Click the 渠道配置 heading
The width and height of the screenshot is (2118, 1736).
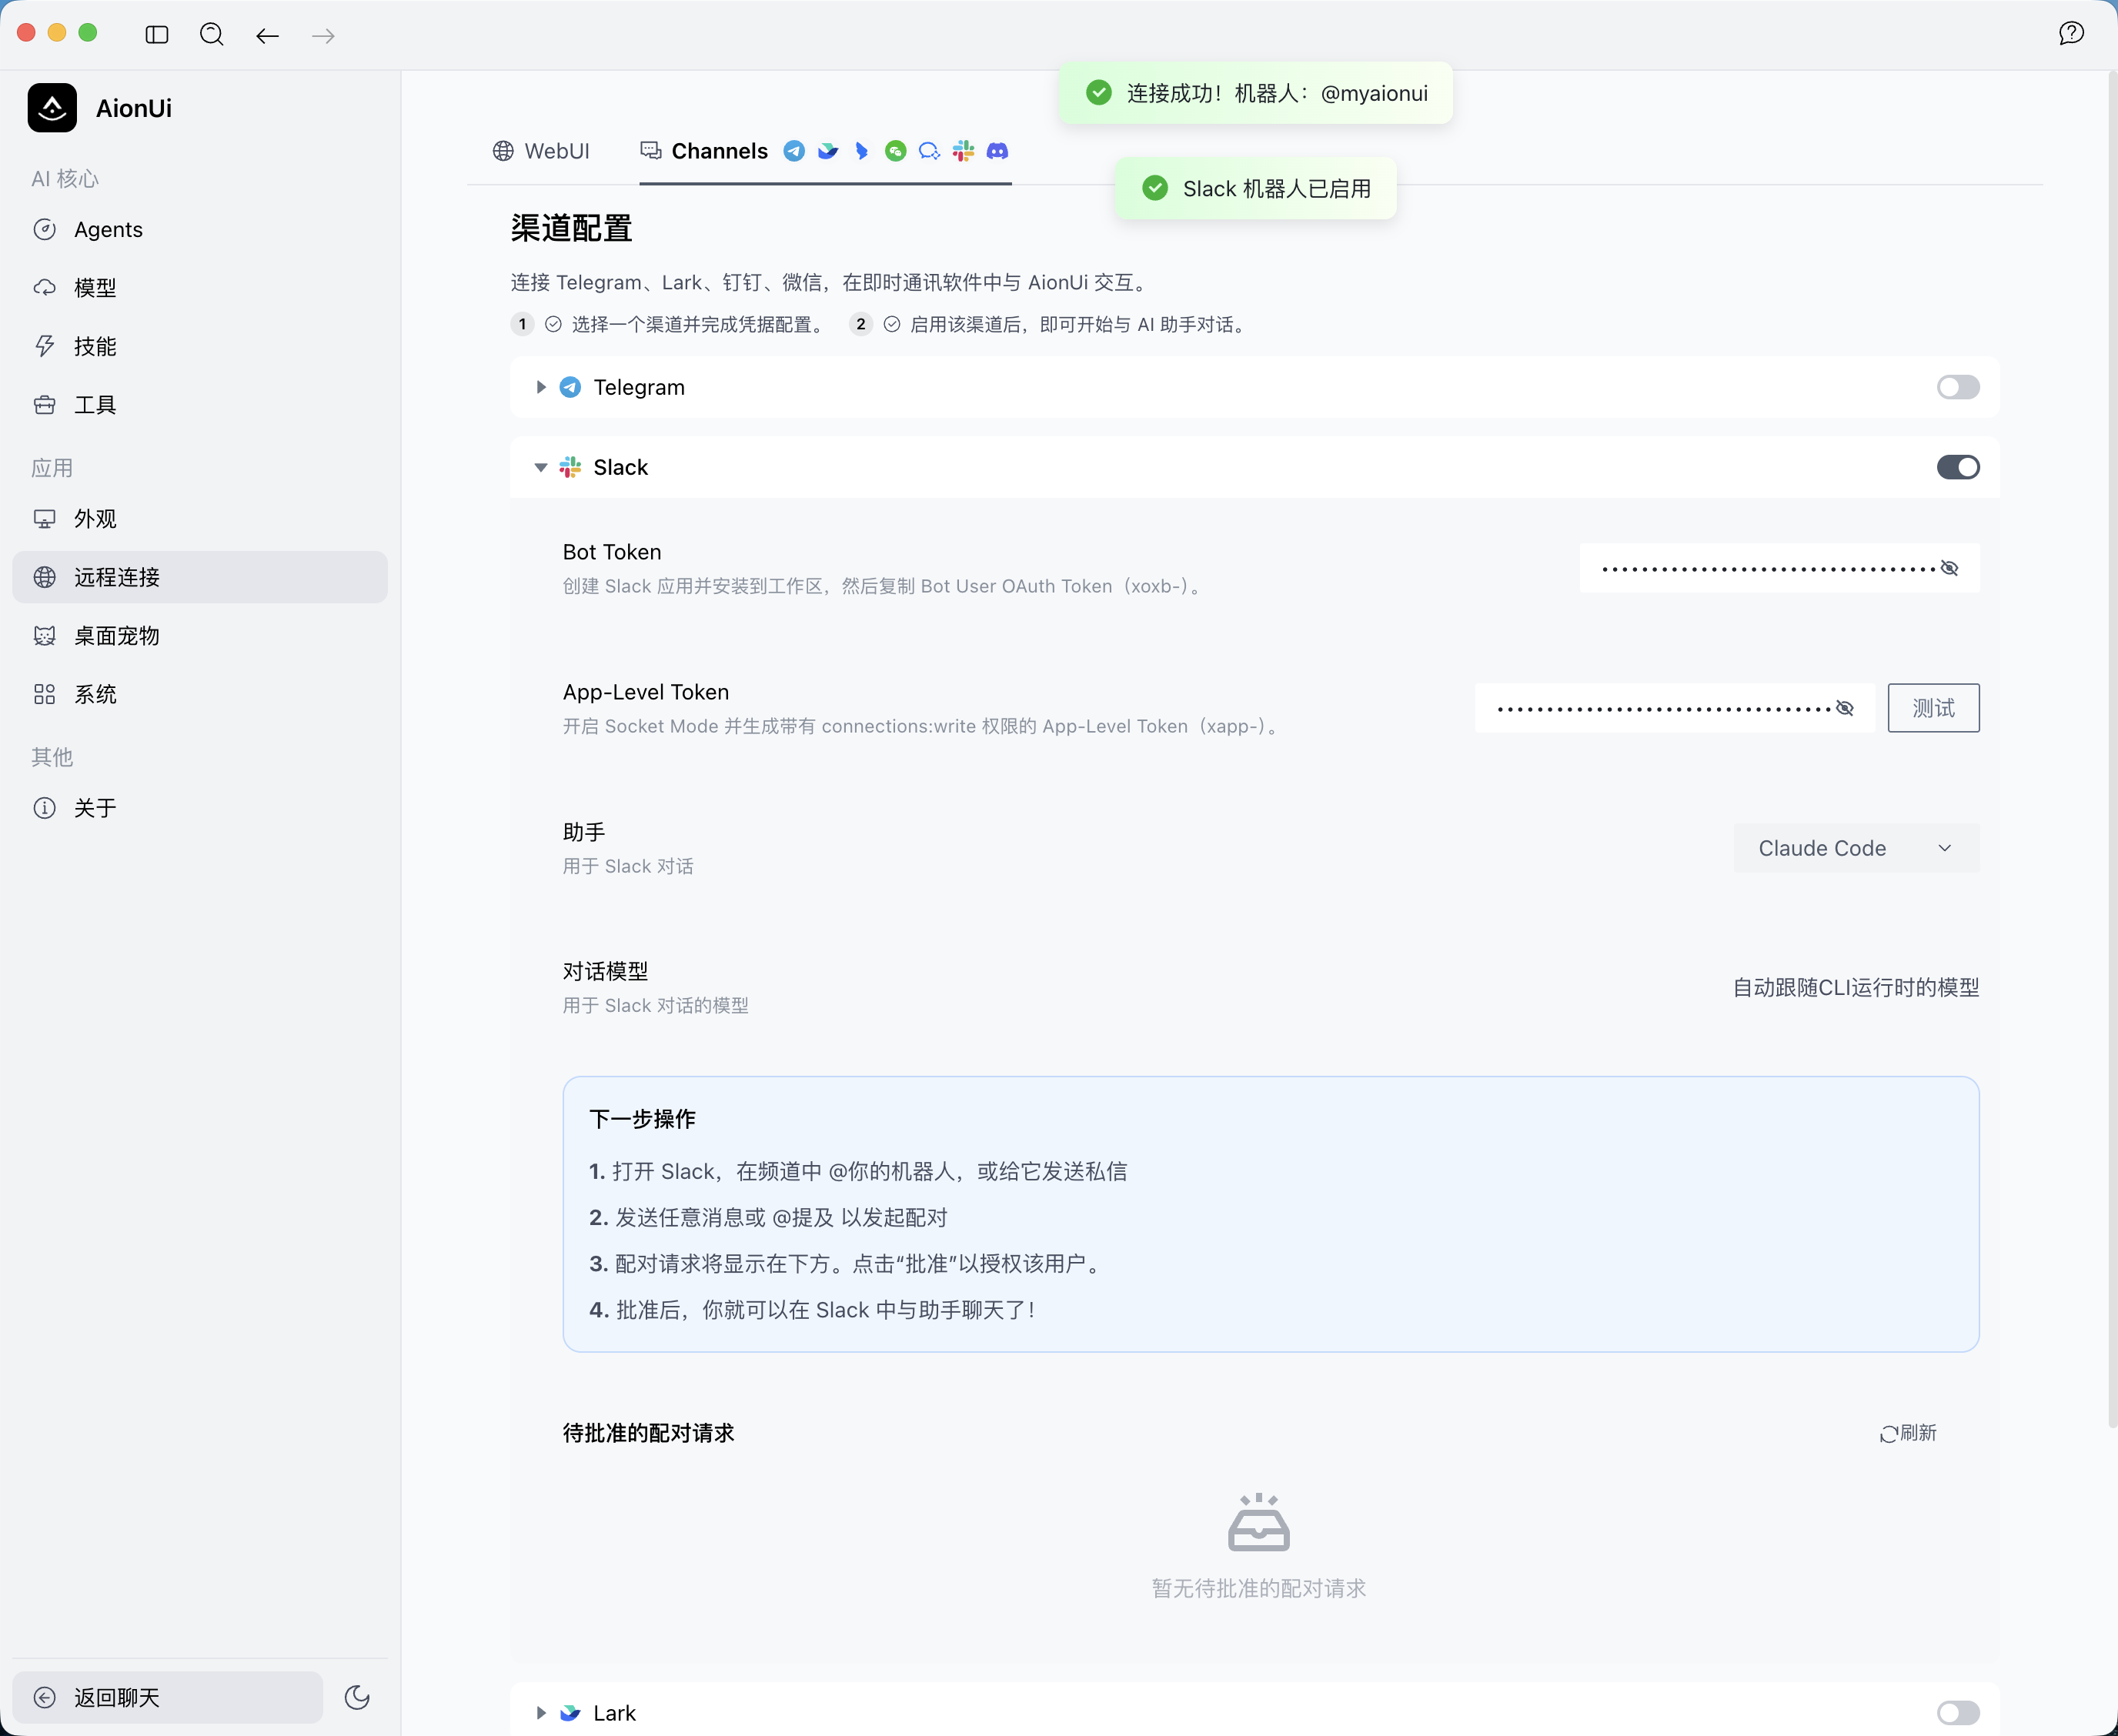[x=571, y=228]
